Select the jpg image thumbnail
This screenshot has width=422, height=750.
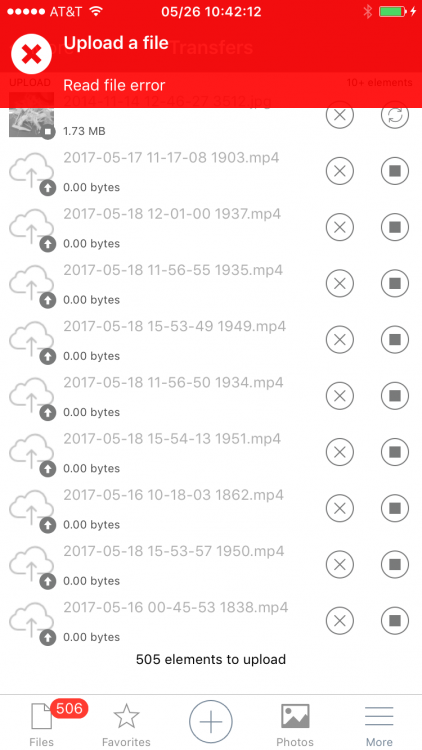pos(32,115)
